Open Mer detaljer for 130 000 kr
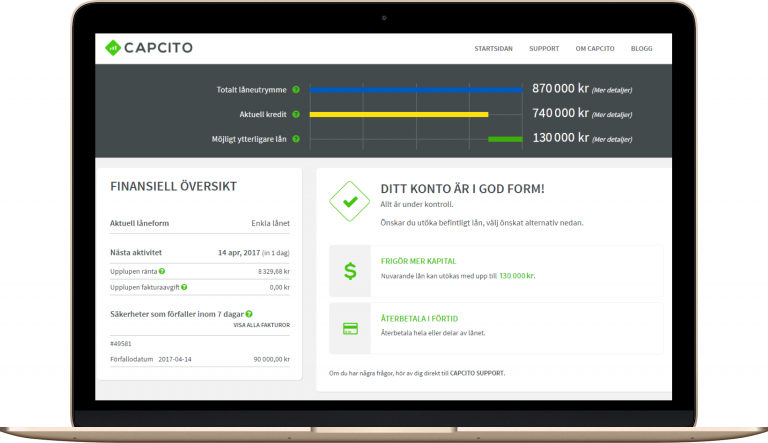 [612, 140]
